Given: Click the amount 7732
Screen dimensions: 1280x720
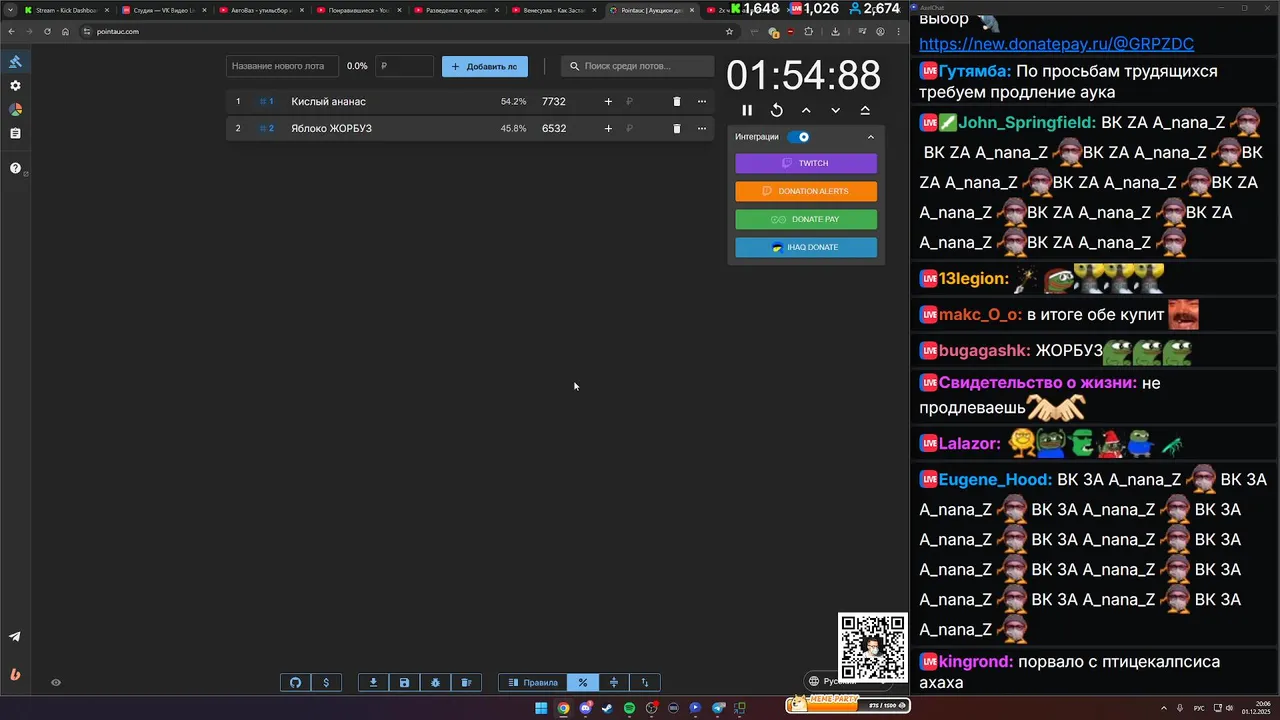Looking at the screenshot, I should pos(554,102).
